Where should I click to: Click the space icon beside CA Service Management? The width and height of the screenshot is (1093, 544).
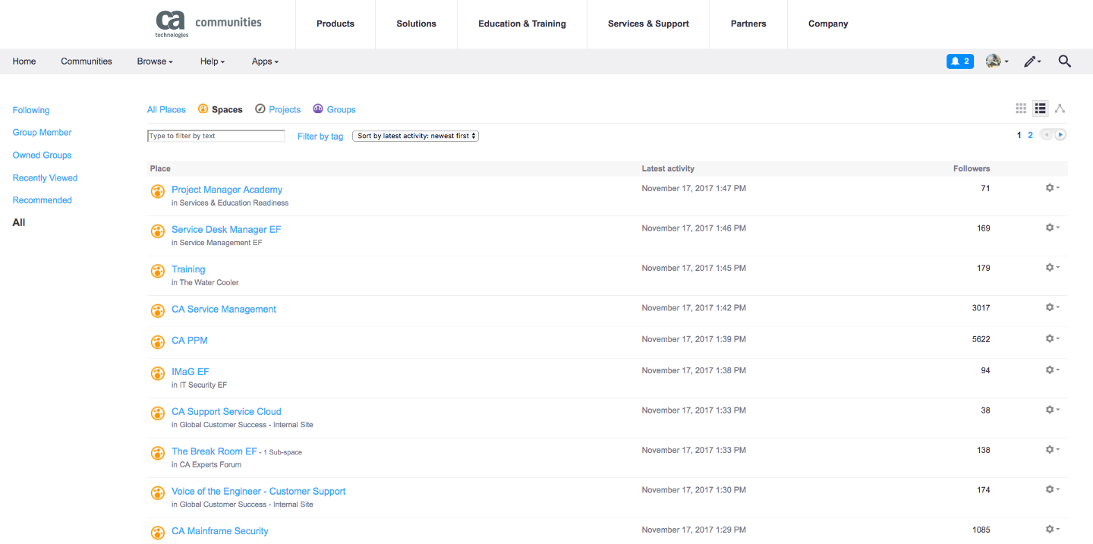[158, 310]
